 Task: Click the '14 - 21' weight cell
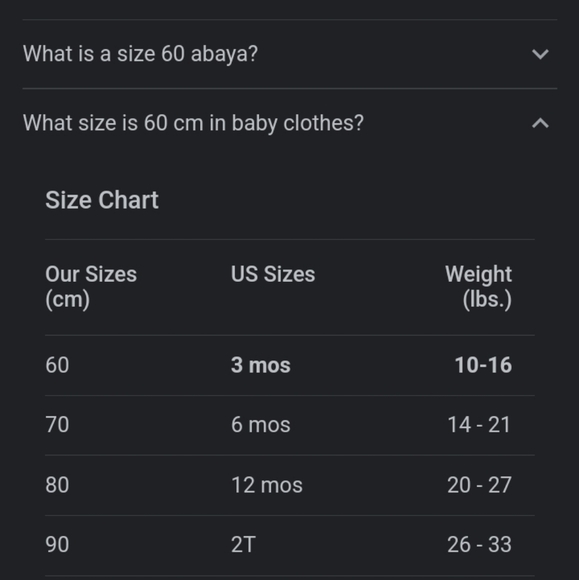[479, 425]
